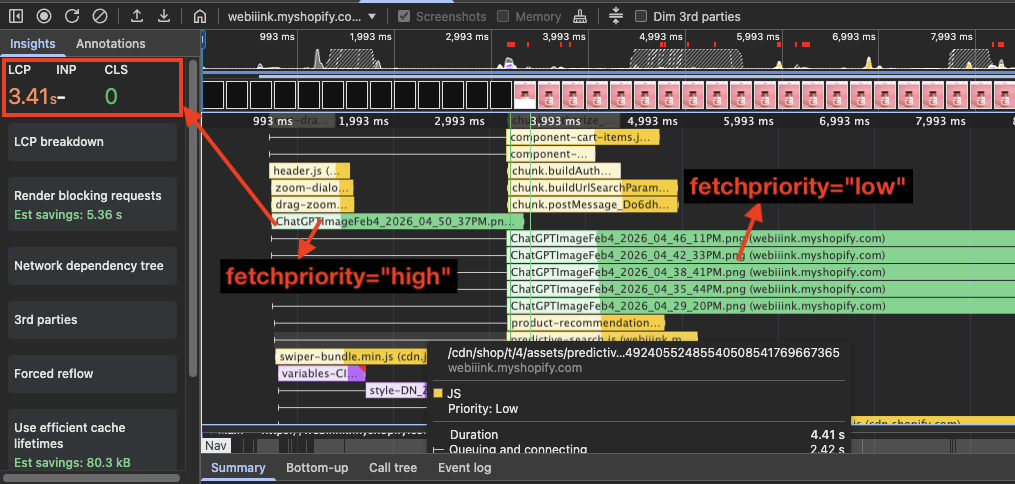Start recording a performance trace
The height and width of the screenshot is (484, 1015).
44,17
